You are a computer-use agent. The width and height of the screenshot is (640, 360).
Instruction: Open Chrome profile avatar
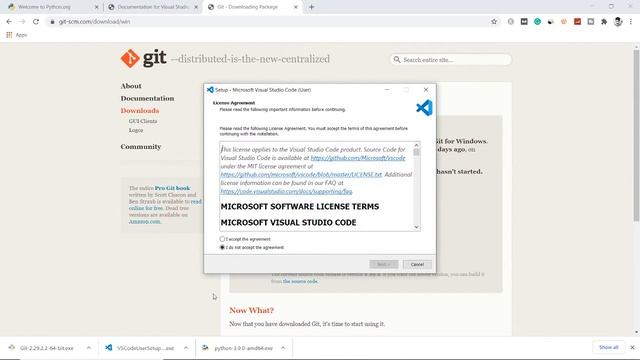pyautogui.click(x=618, y=22)
